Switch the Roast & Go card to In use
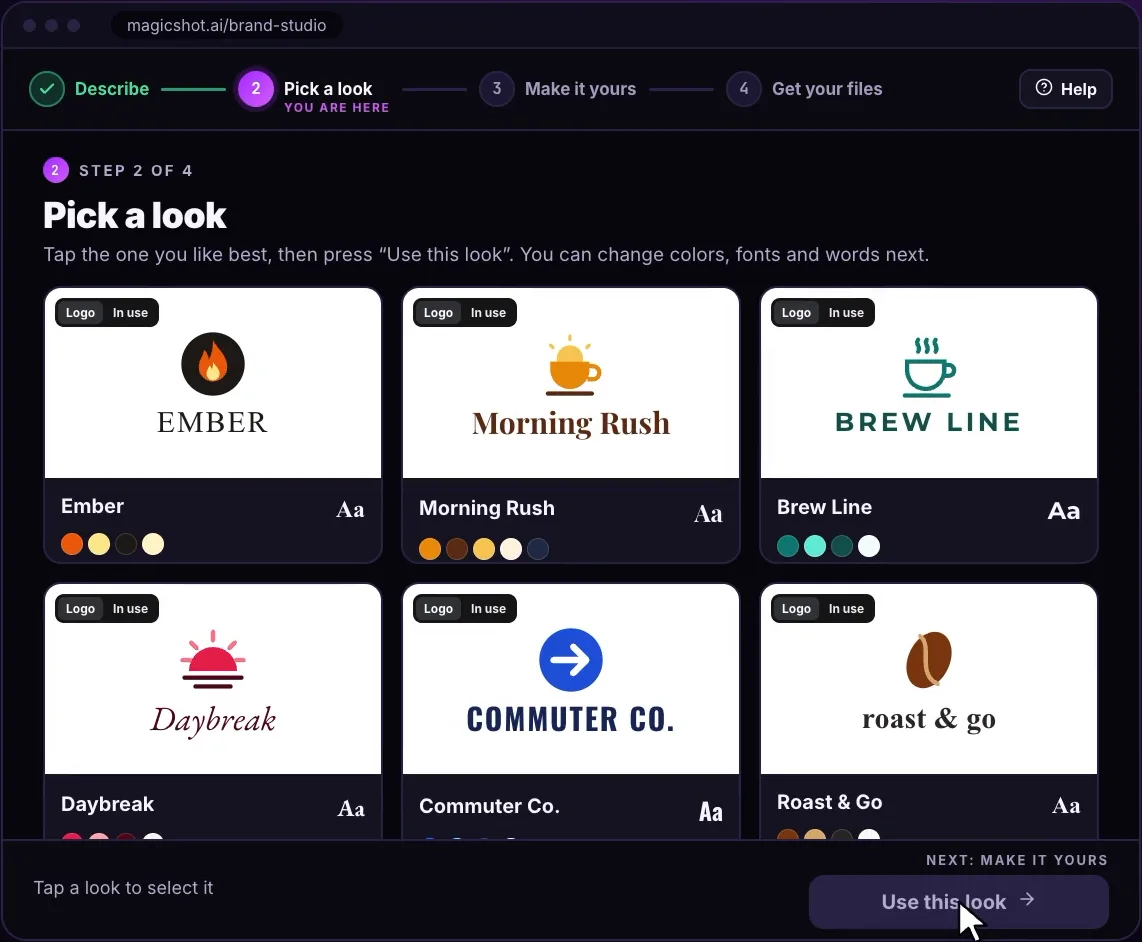 click(846, 608)
